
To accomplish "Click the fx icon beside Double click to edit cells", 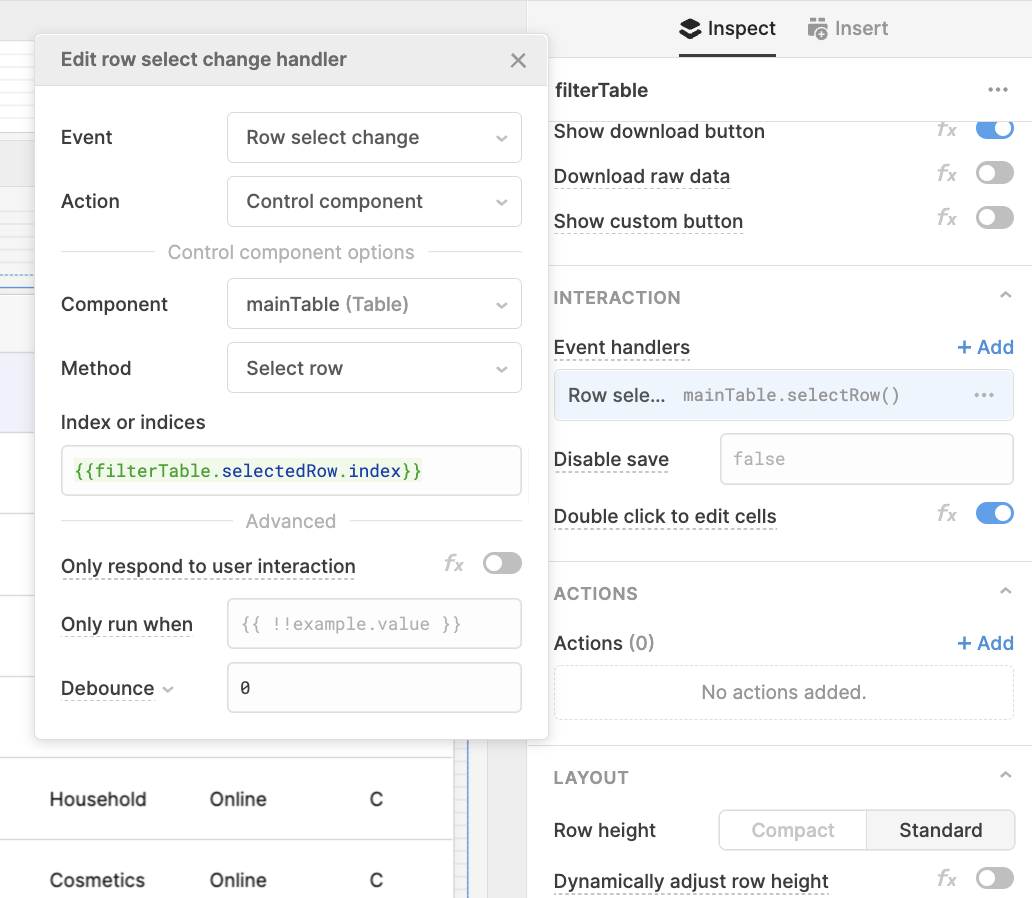I will (946, 513).
